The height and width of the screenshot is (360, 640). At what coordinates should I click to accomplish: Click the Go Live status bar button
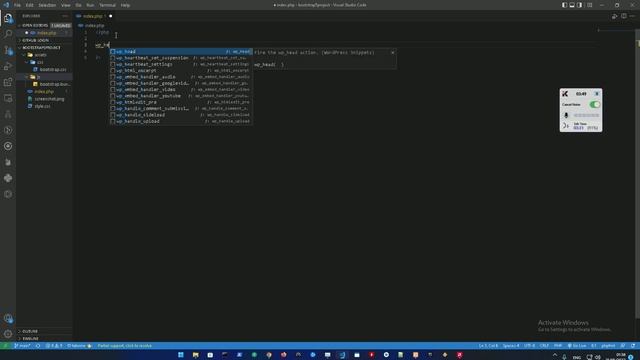(577, 346)
